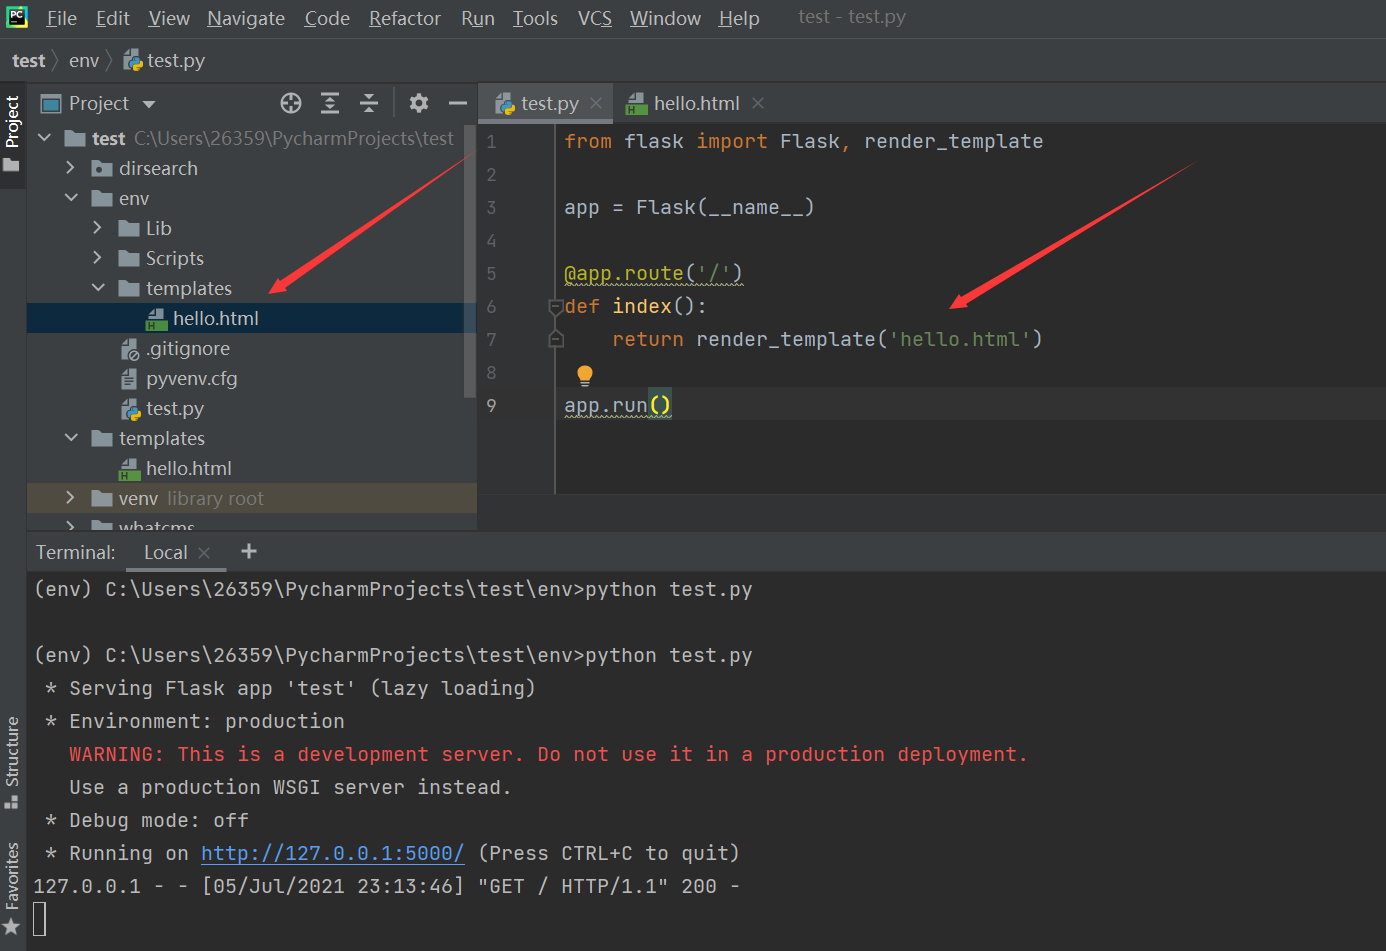Select test.py in the project tree
This screenshot has width=1386, height=951.
click(x=175, y=408)
